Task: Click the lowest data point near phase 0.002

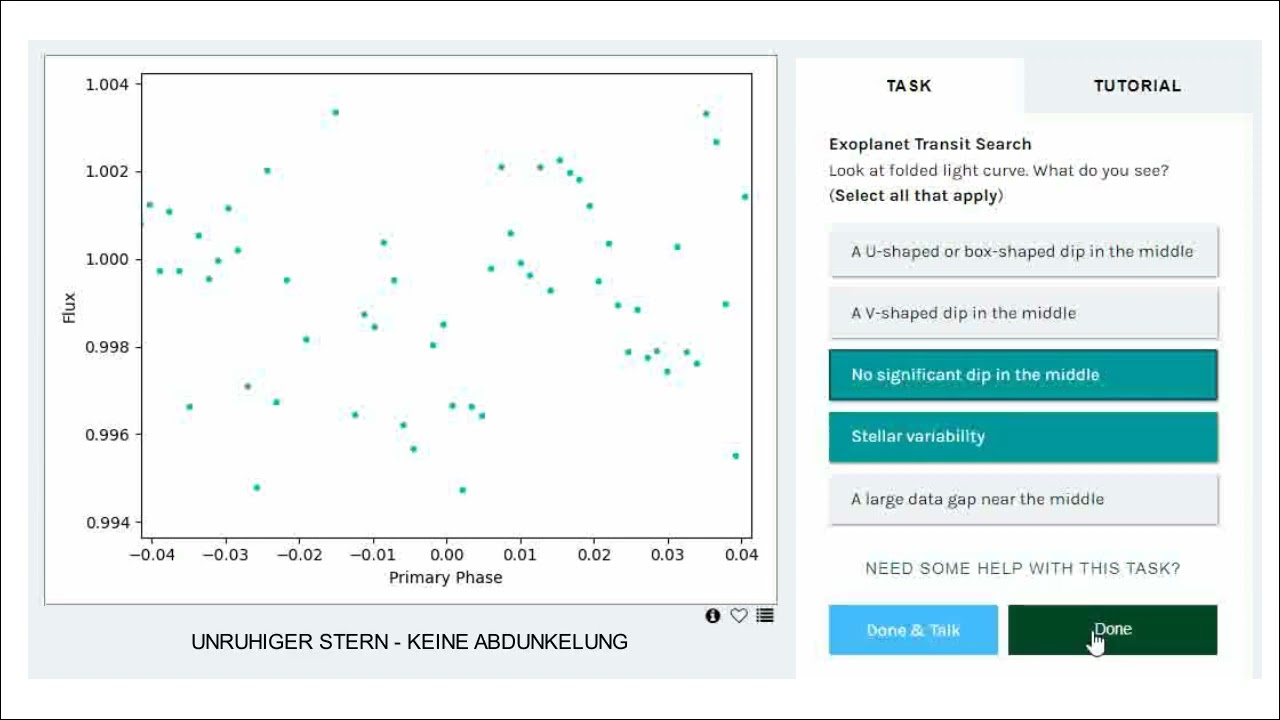Action: click(462, 490)
